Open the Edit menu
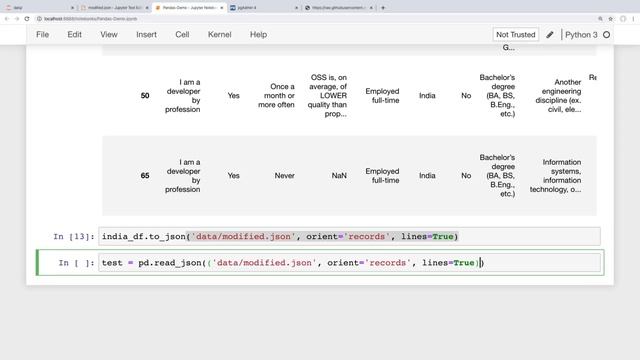This screenshot has width=640, height=360. (74, 35)
